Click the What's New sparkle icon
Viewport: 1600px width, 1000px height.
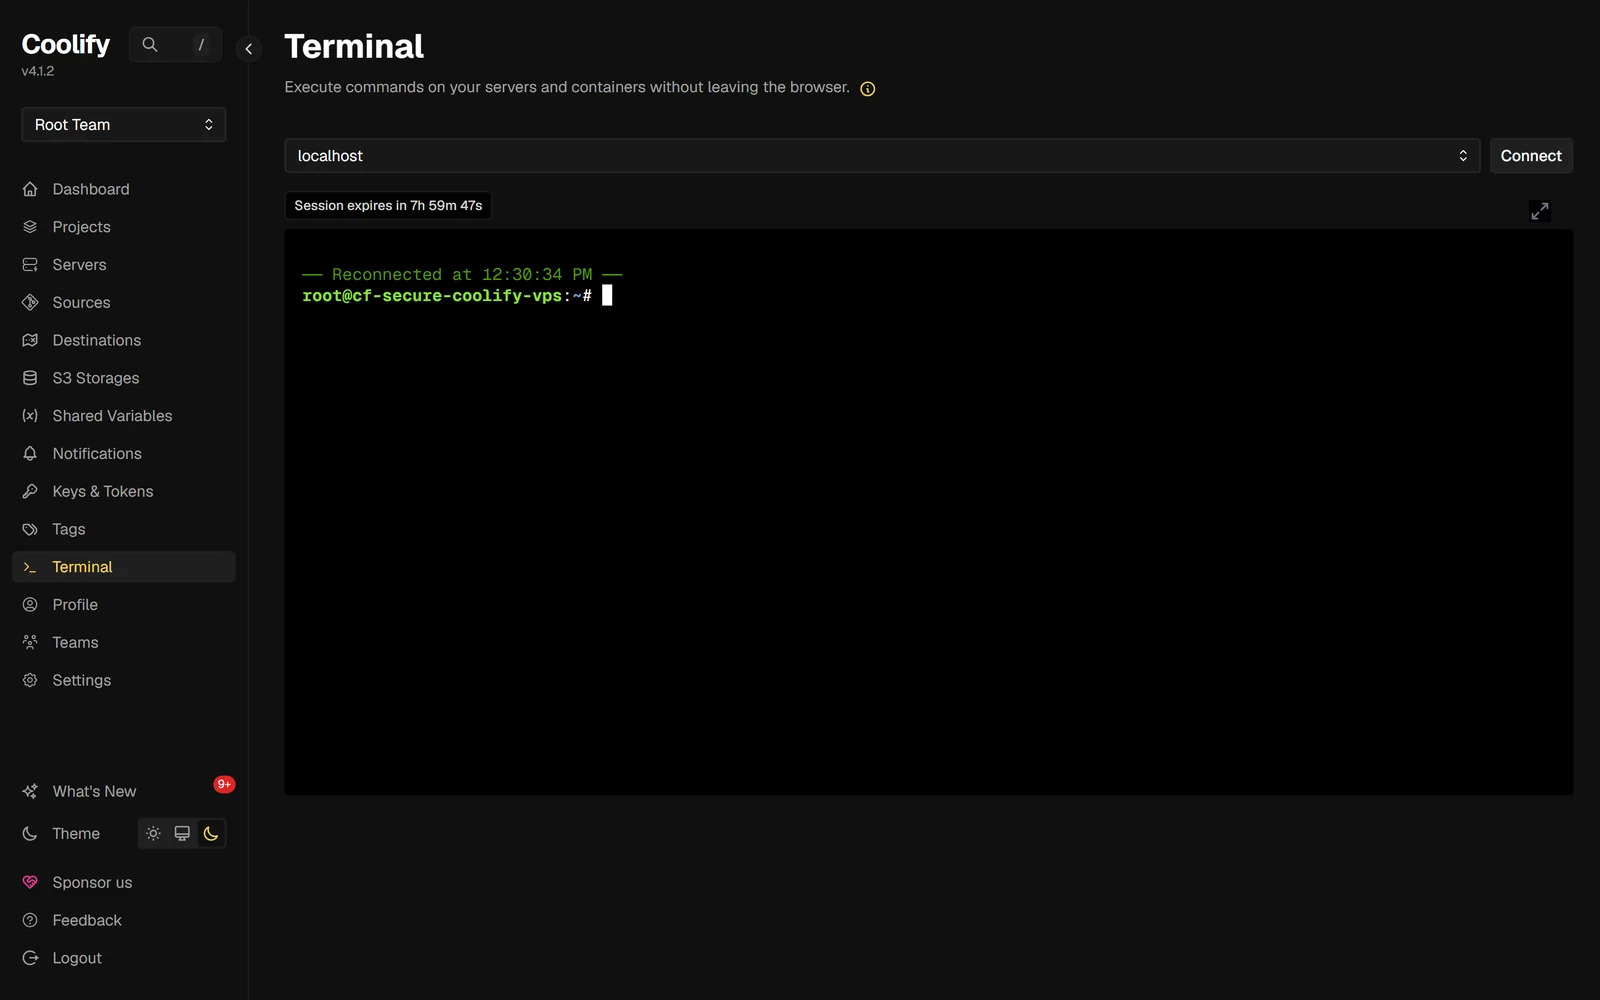pos(30,791)
